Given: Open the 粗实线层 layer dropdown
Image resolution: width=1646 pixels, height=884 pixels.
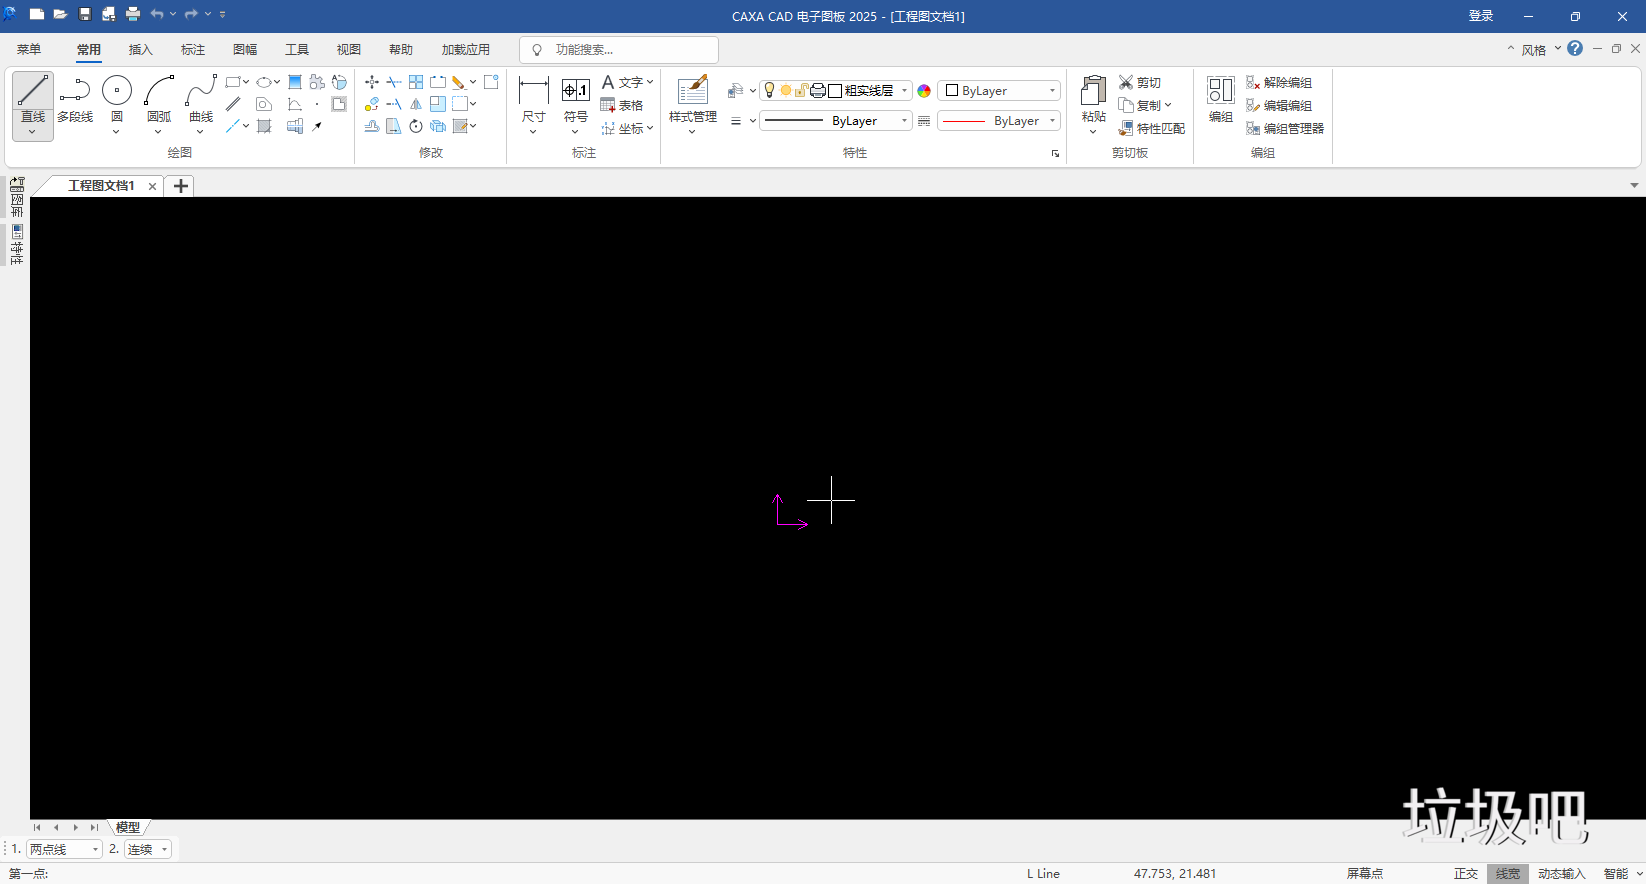Looking at the screenshot, I should pos(904,91).
